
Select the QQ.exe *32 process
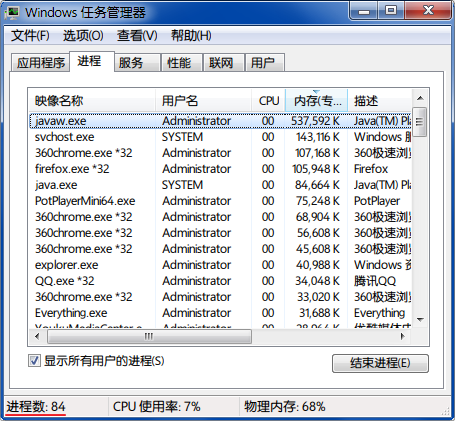click(x=220, y=281)
